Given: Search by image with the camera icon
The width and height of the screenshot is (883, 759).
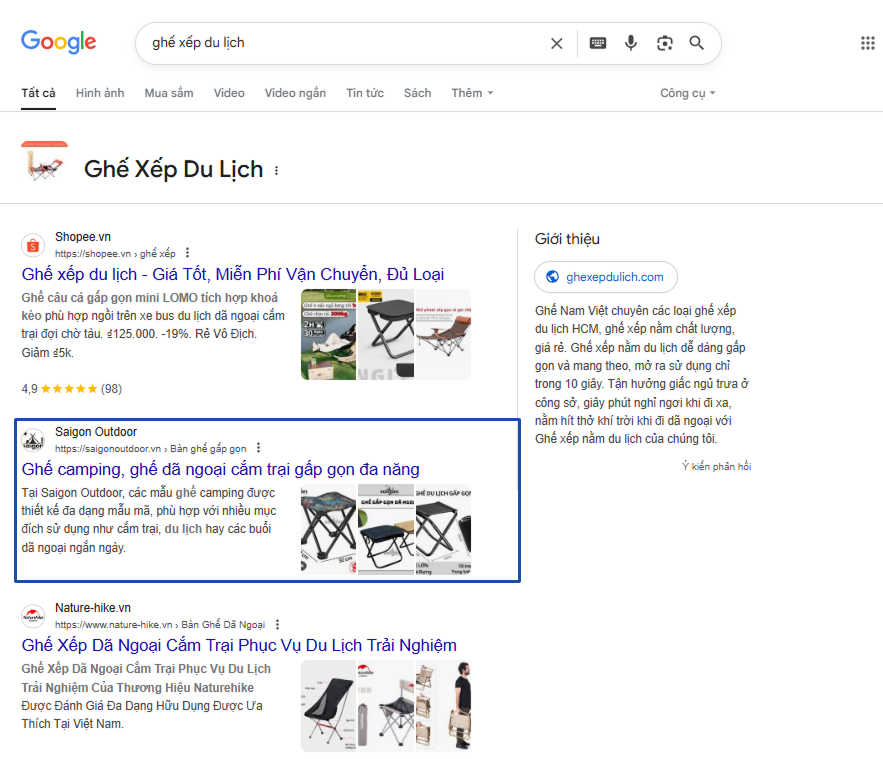Looking at the screenshot, I should click(x=665, y=43).
